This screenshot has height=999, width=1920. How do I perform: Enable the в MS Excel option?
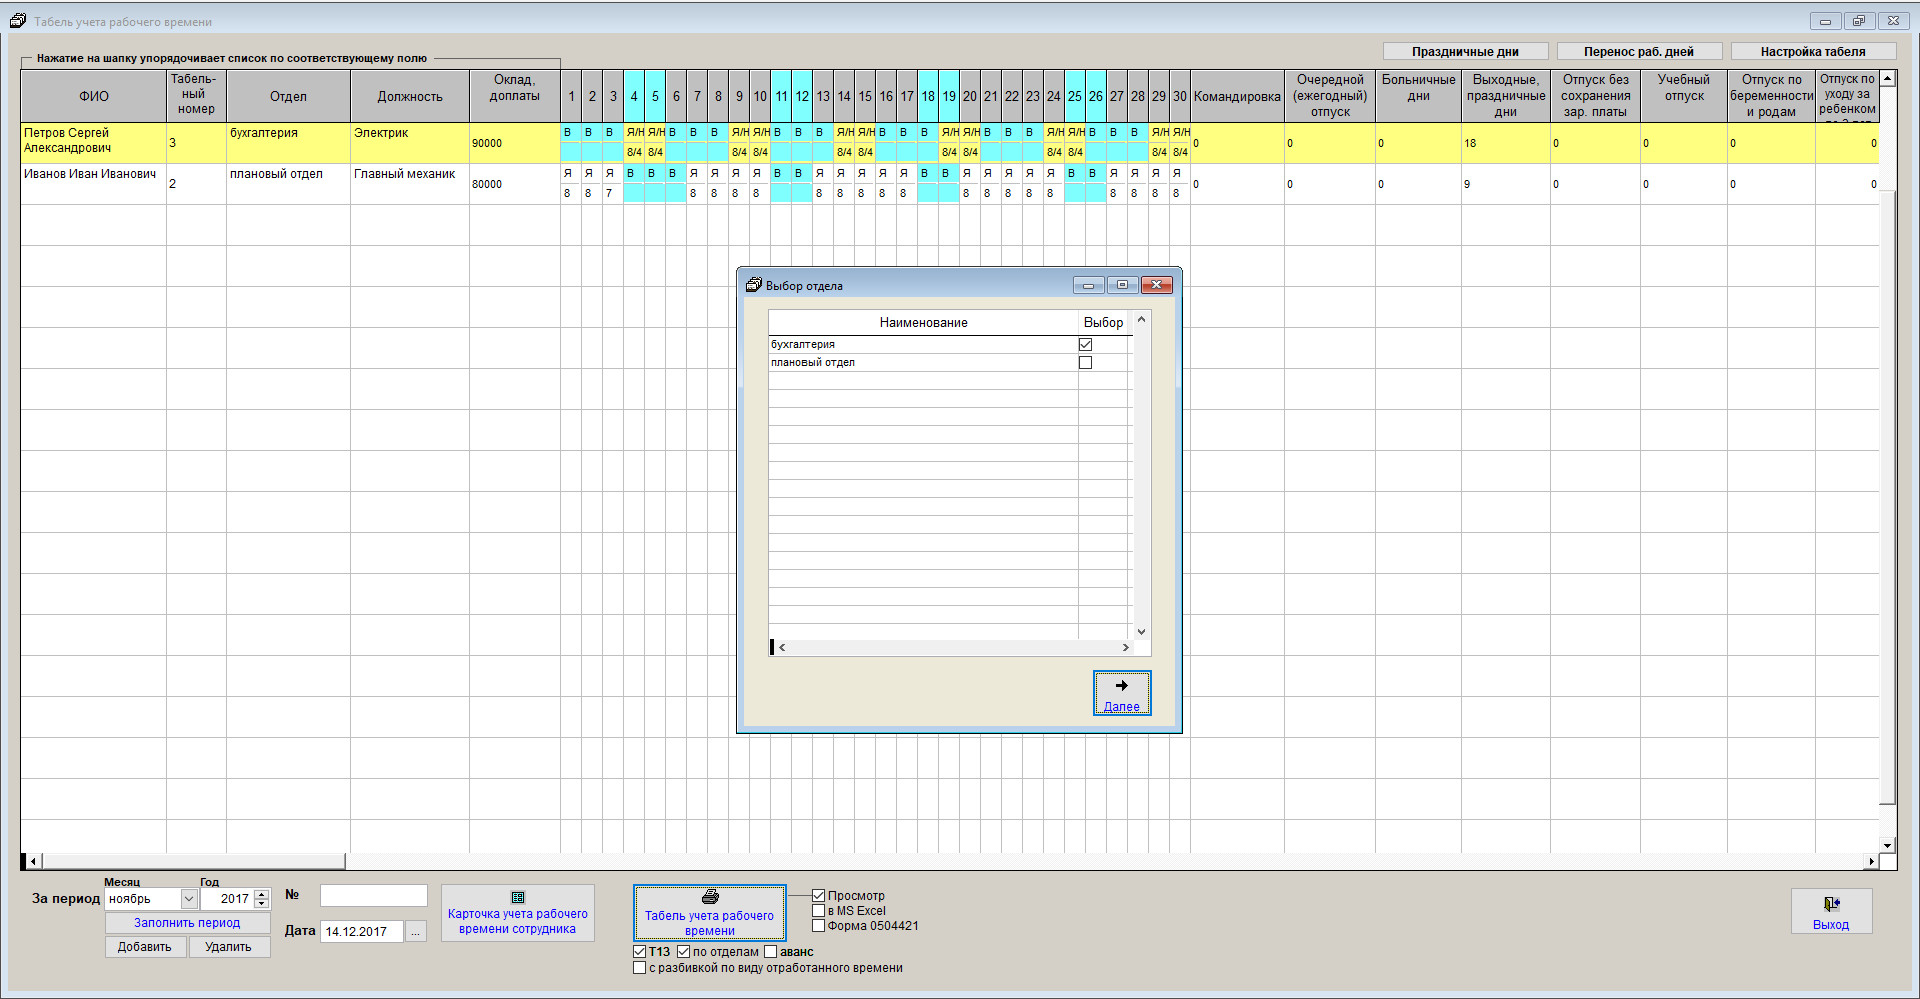(x=819, y=911)
